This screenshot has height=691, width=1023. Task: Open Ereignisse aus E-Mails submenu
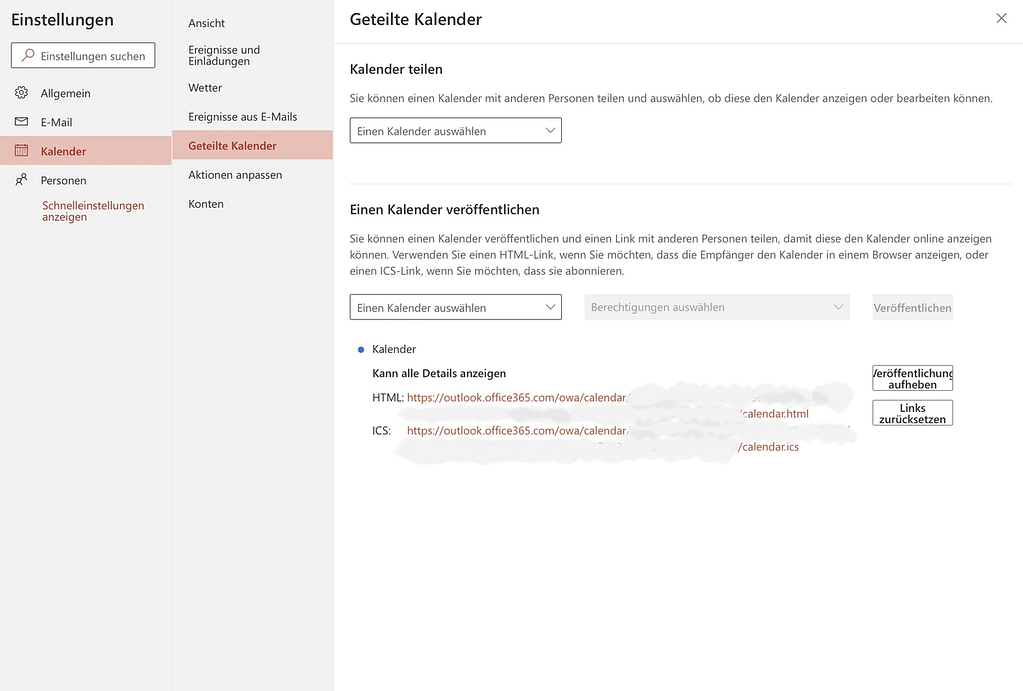tap(252, 117)
